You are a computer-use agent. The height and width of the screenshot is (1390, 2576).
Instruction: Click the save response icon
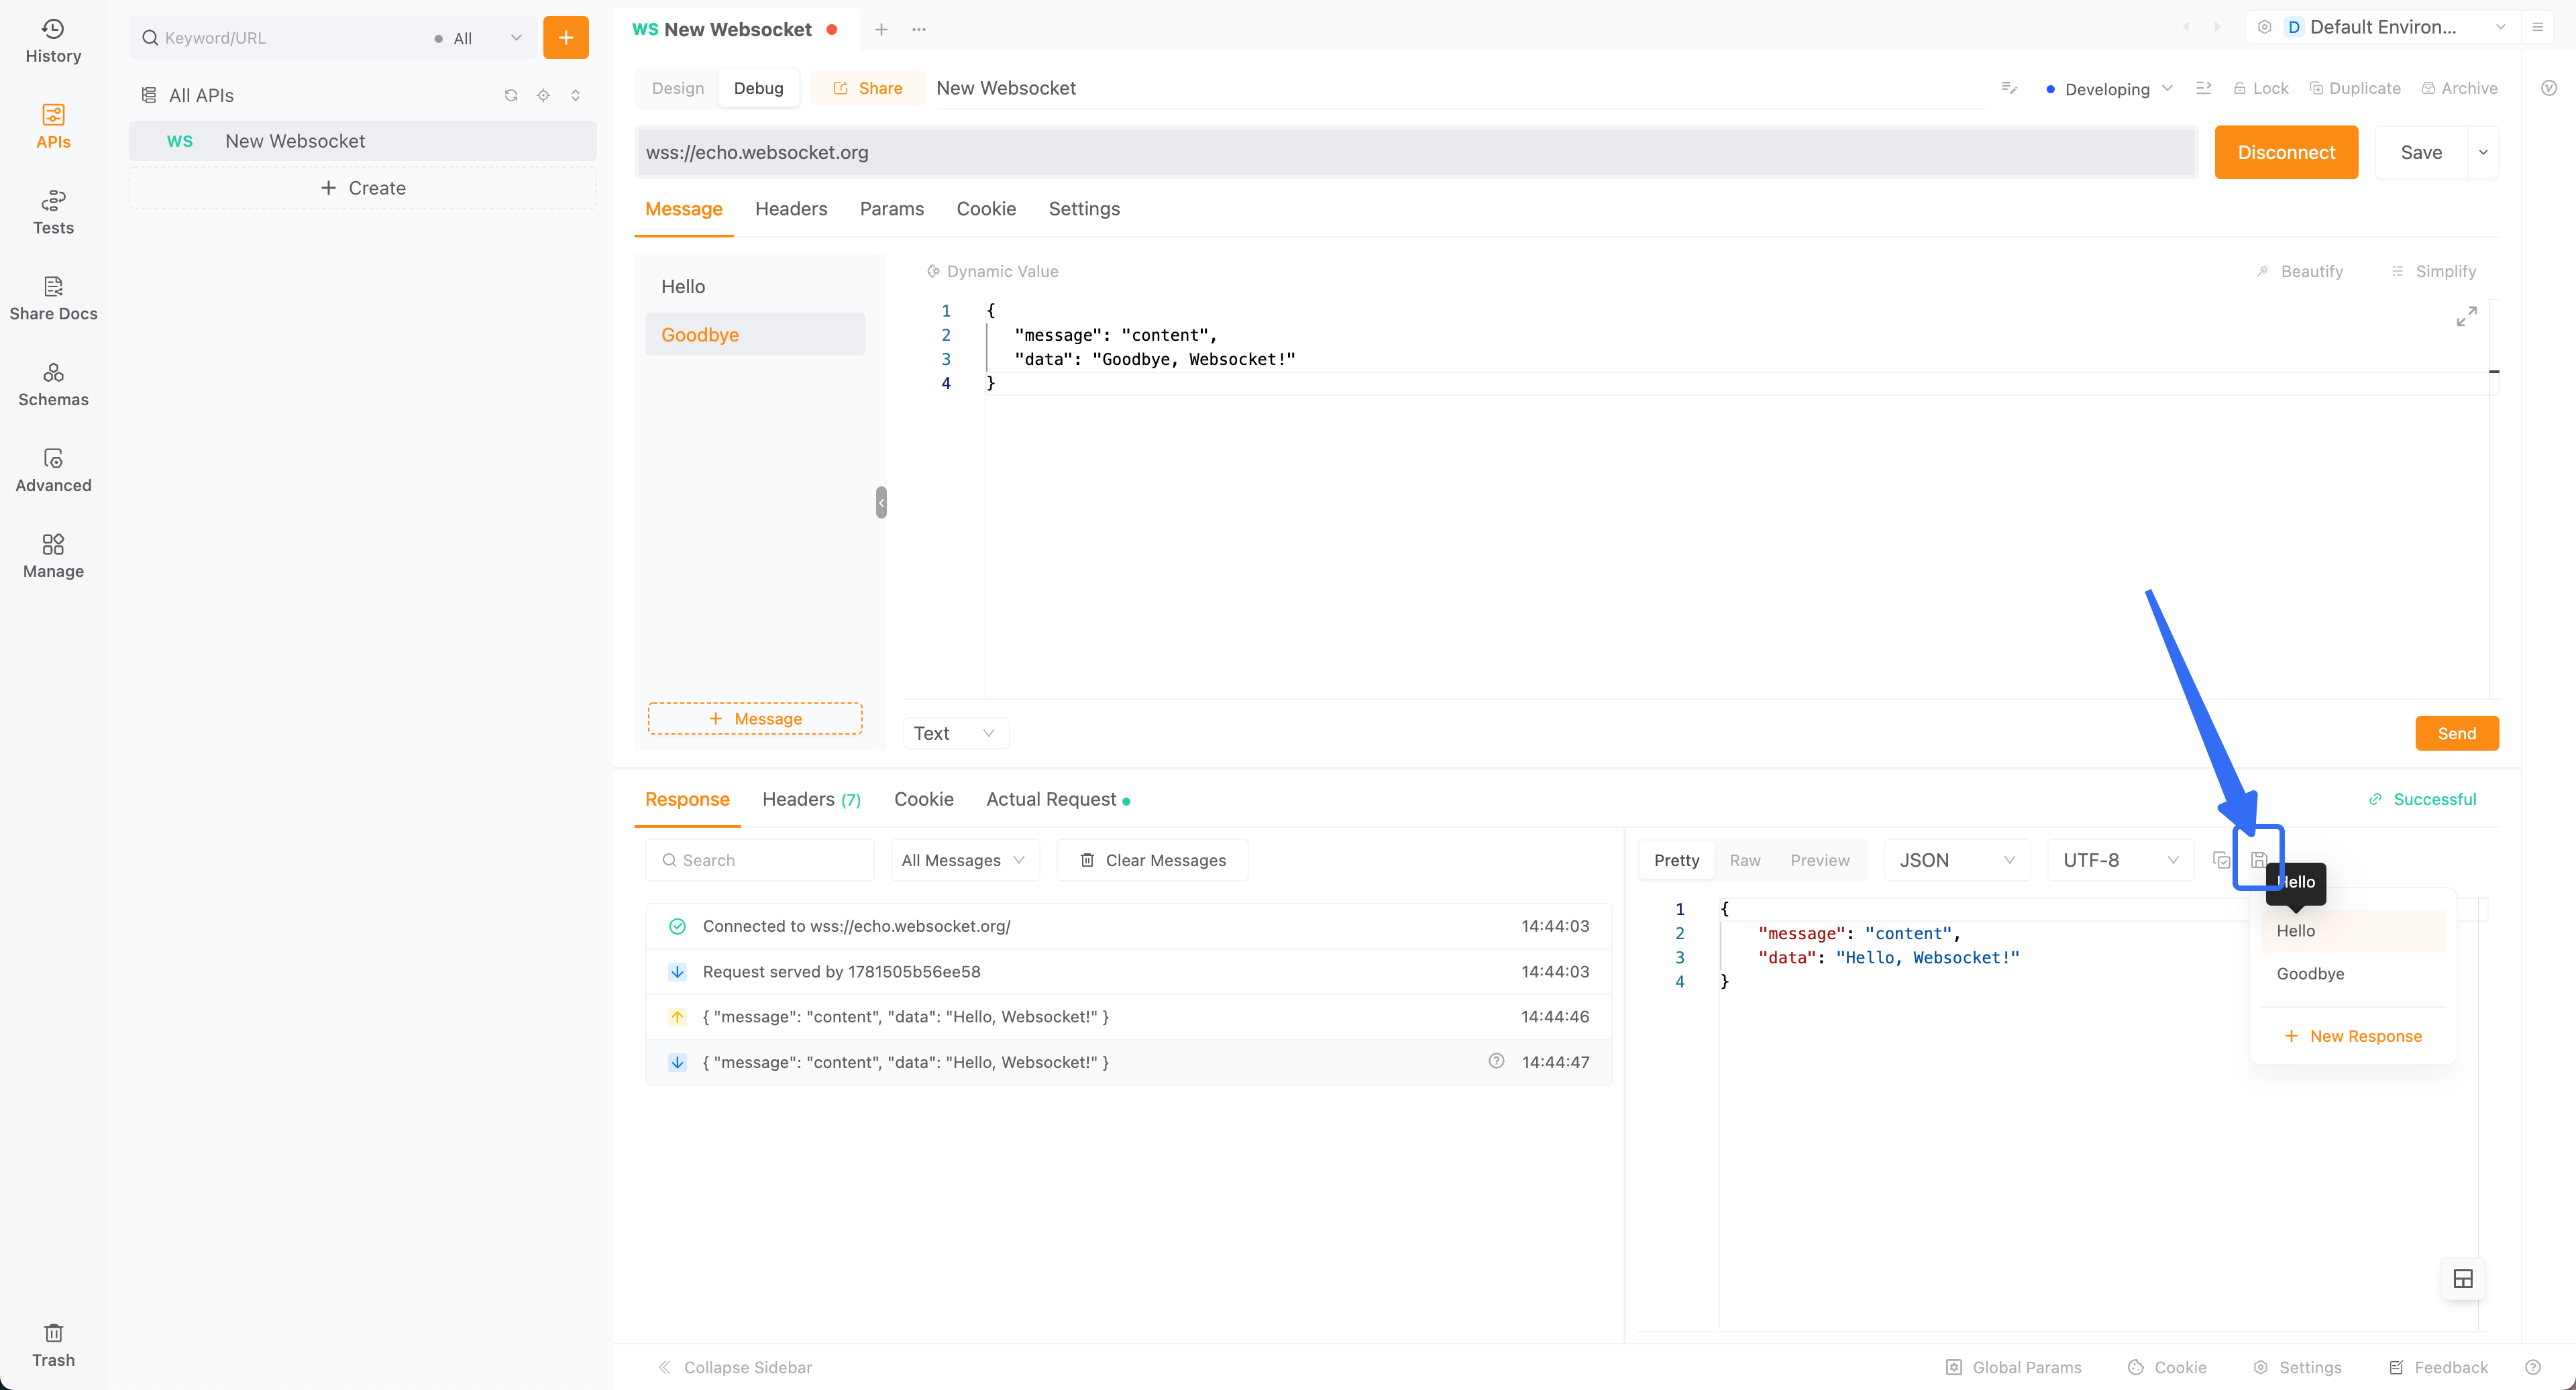(2258, 860)
